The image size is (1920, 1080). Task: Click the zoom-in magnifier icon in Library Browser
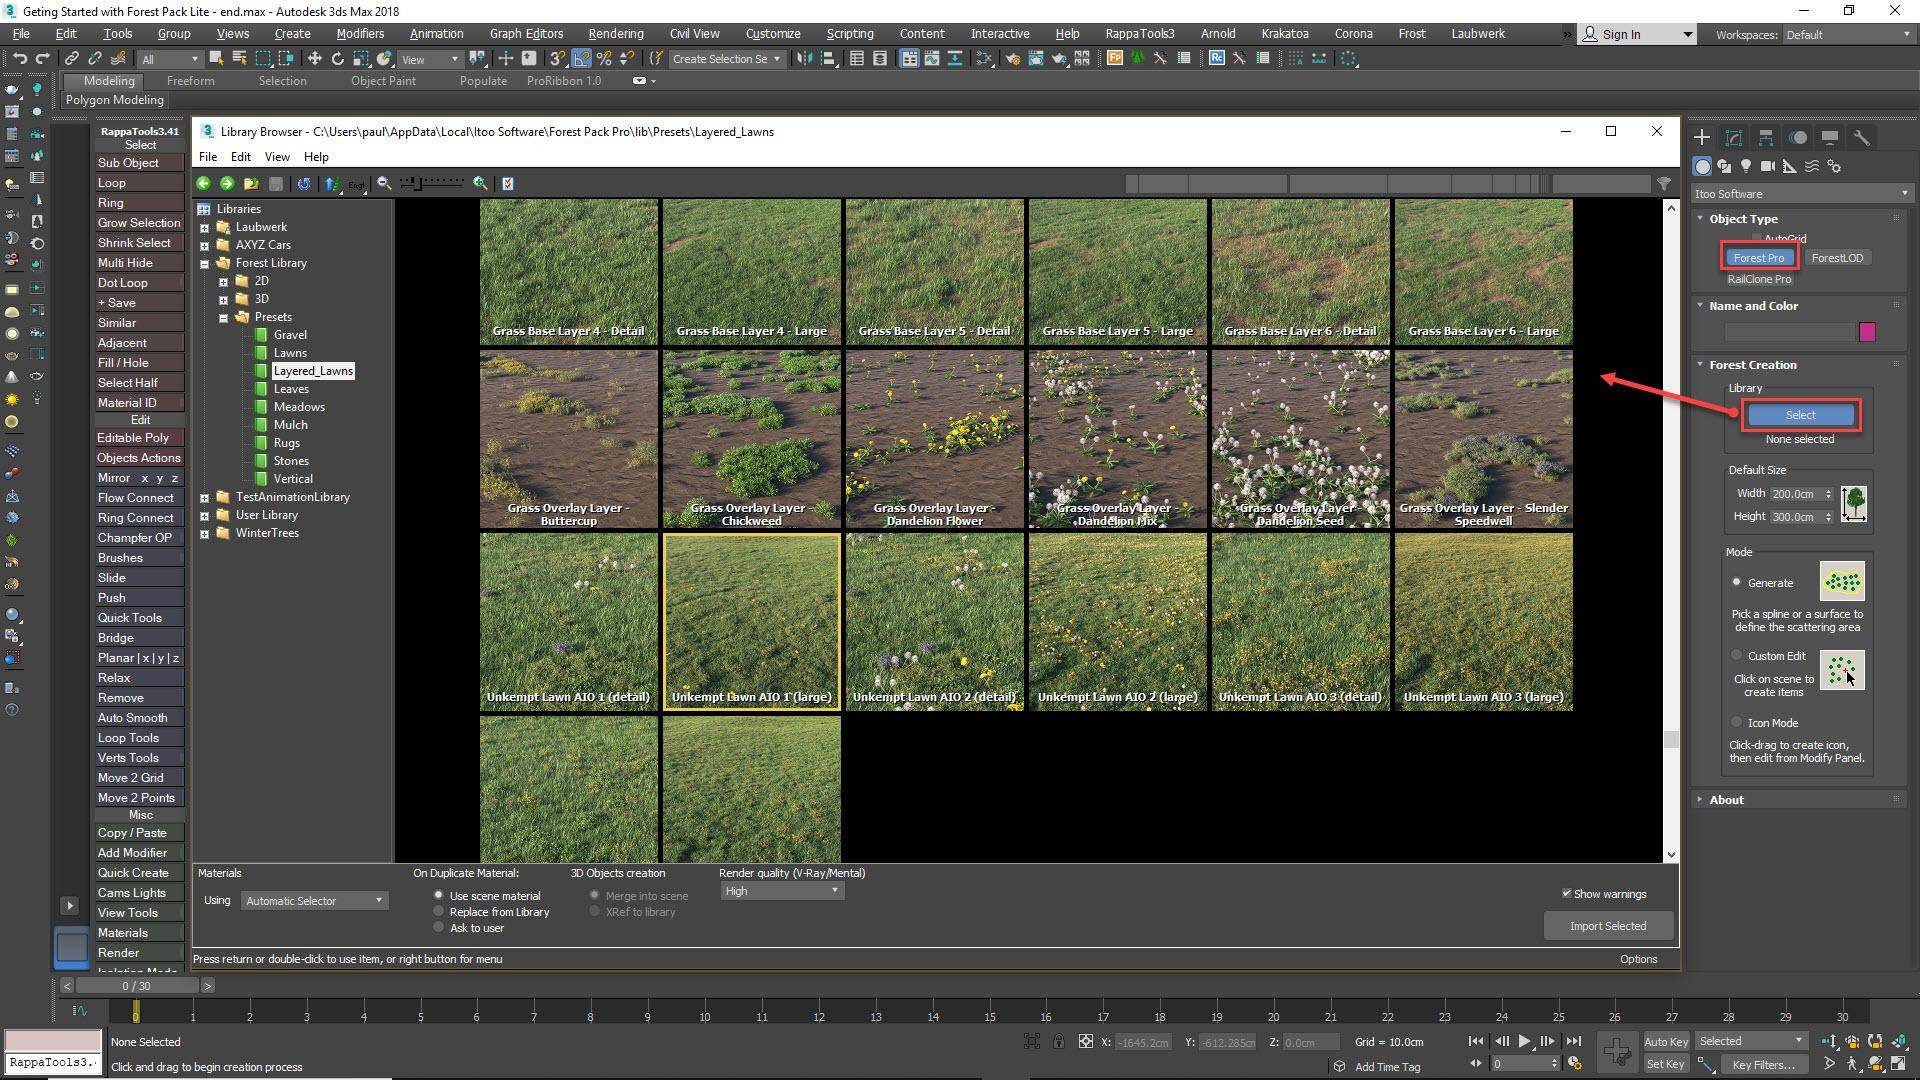pyautogui.click(x=478, y=183)
